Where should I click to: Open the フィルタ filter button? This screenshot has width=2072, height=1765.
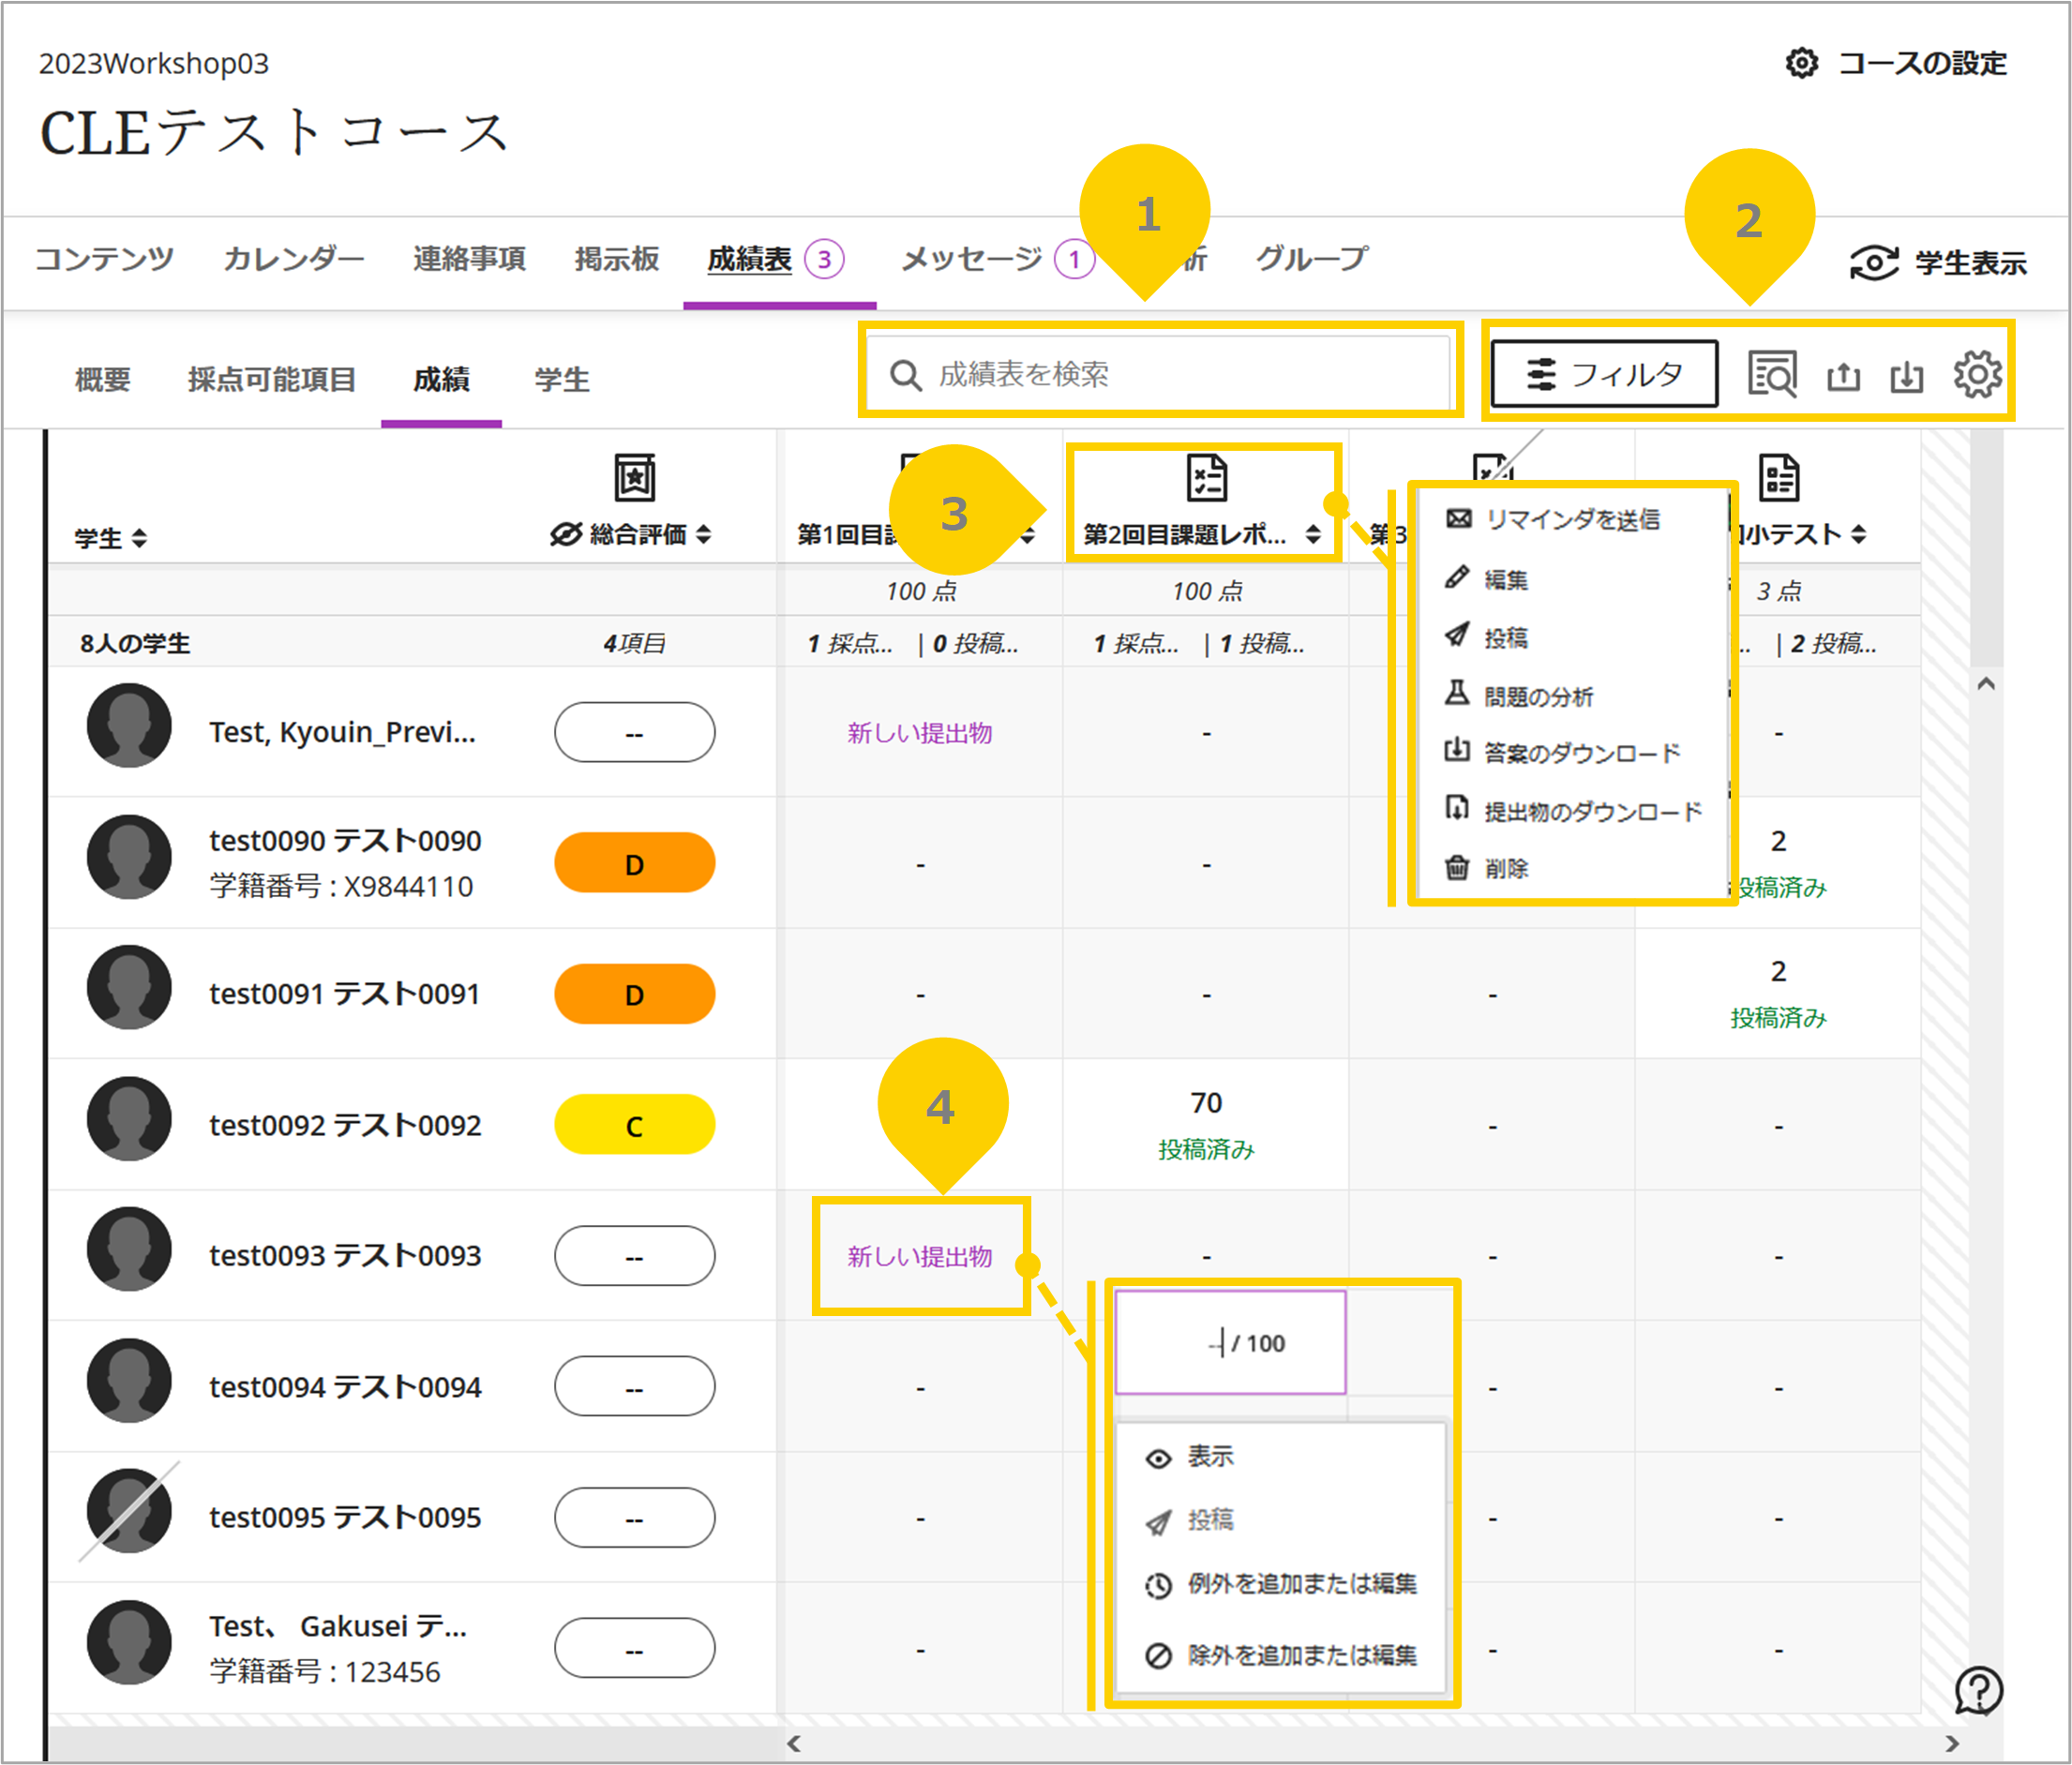[x=1604, y=375]
